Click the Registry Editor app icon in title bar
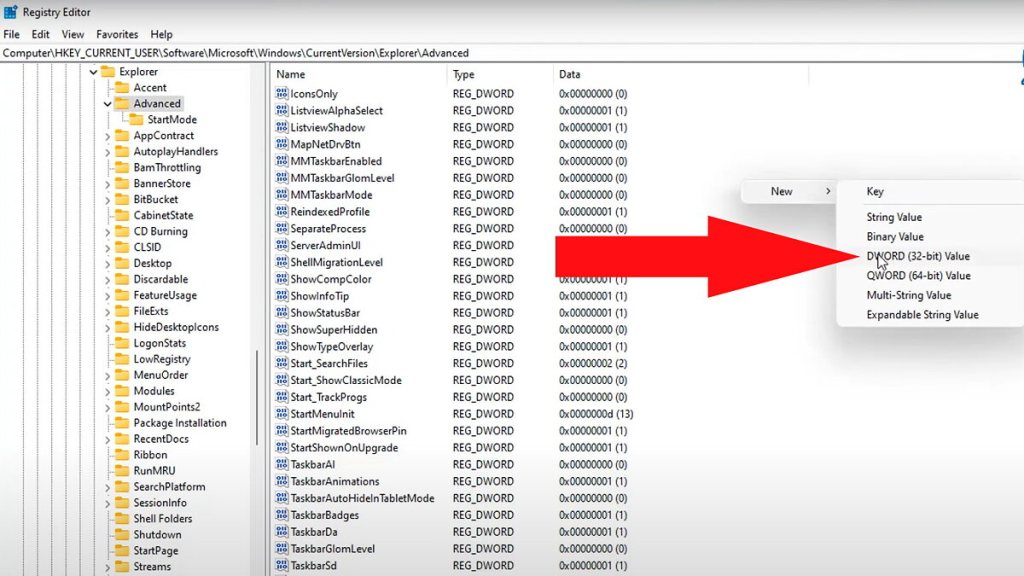 click(10, 12)
